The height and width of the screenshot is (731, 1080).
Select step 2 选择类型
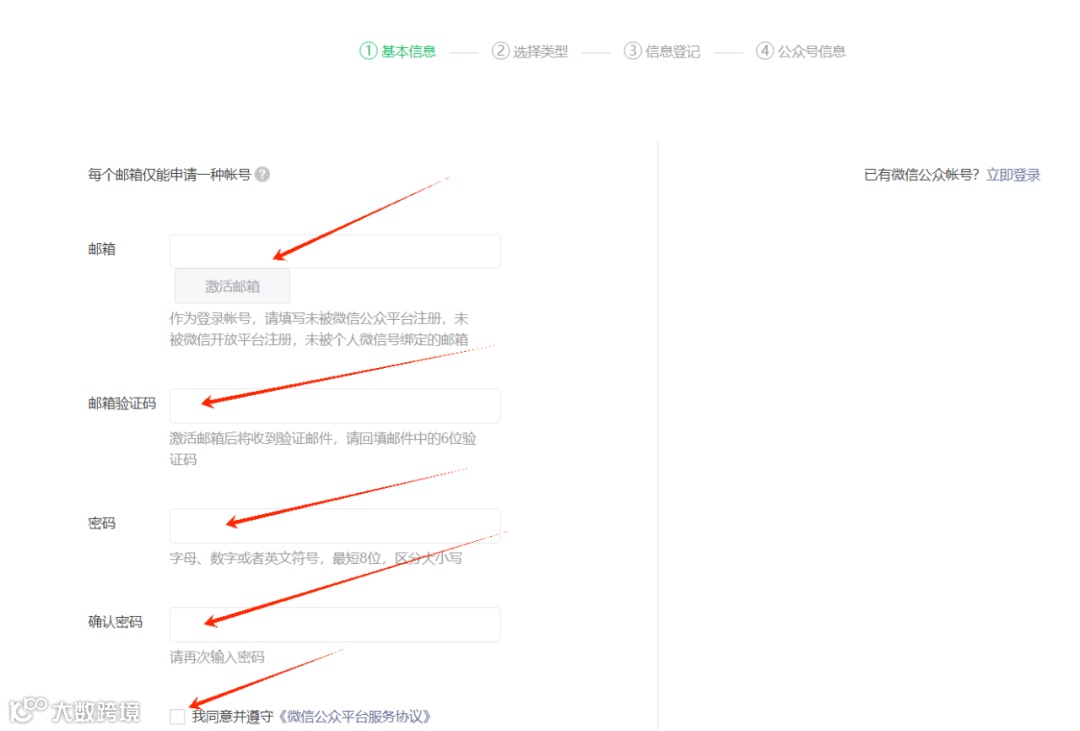530,51
